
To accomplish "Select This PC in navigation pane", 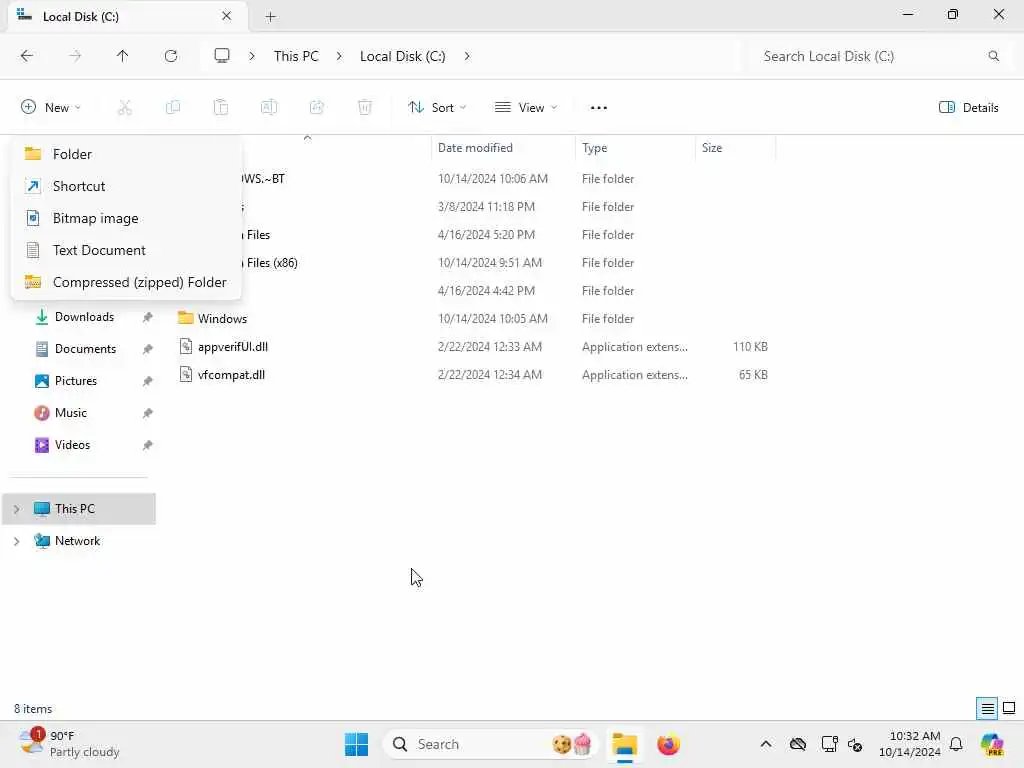I will click(x=79, y=509).
